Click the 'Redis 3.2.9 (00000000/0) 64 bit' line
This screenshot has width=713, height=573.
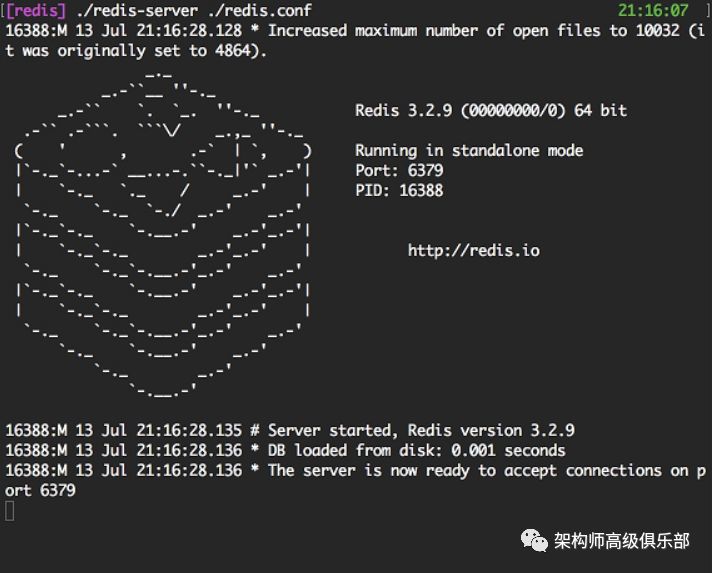(491, 111)
